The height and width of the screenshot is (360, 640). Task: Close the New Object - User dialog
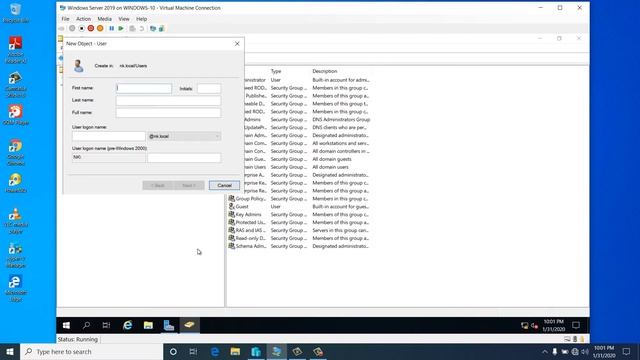(x=237, y=43)
